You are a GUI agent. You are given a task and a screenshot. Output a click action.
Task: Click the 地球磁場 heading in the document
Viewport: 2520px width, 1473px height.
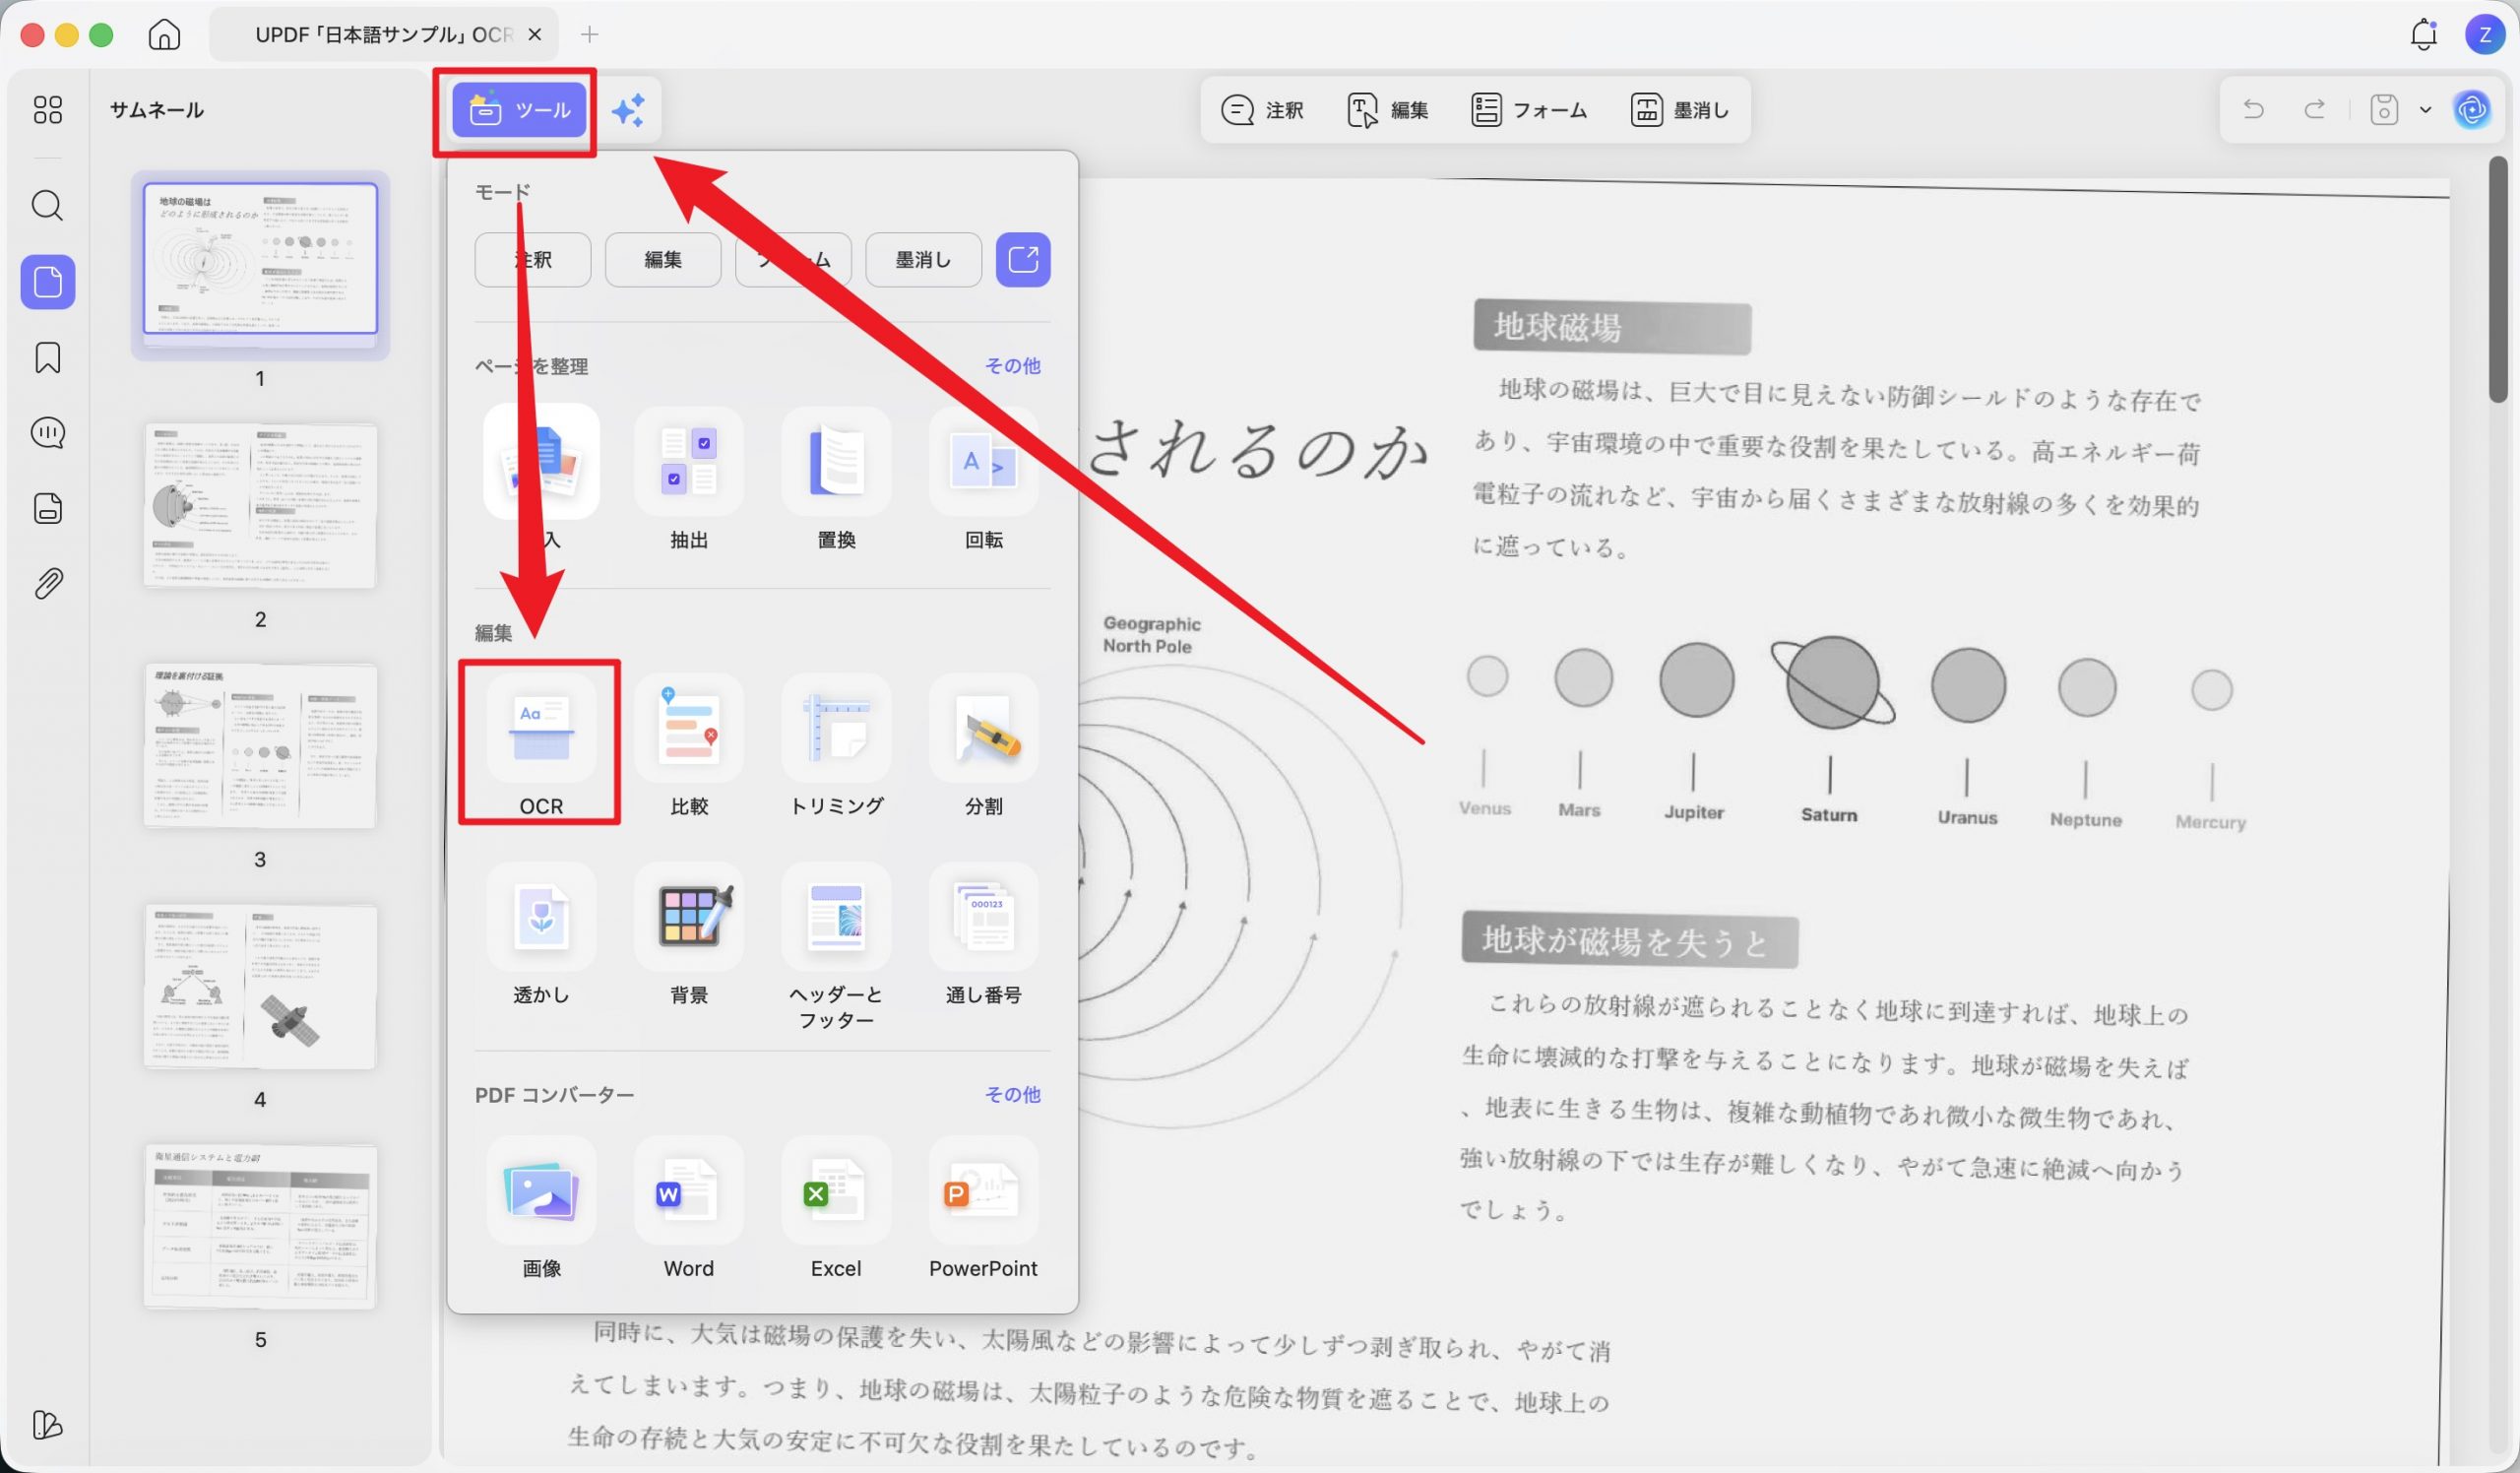pos(1611,327)
